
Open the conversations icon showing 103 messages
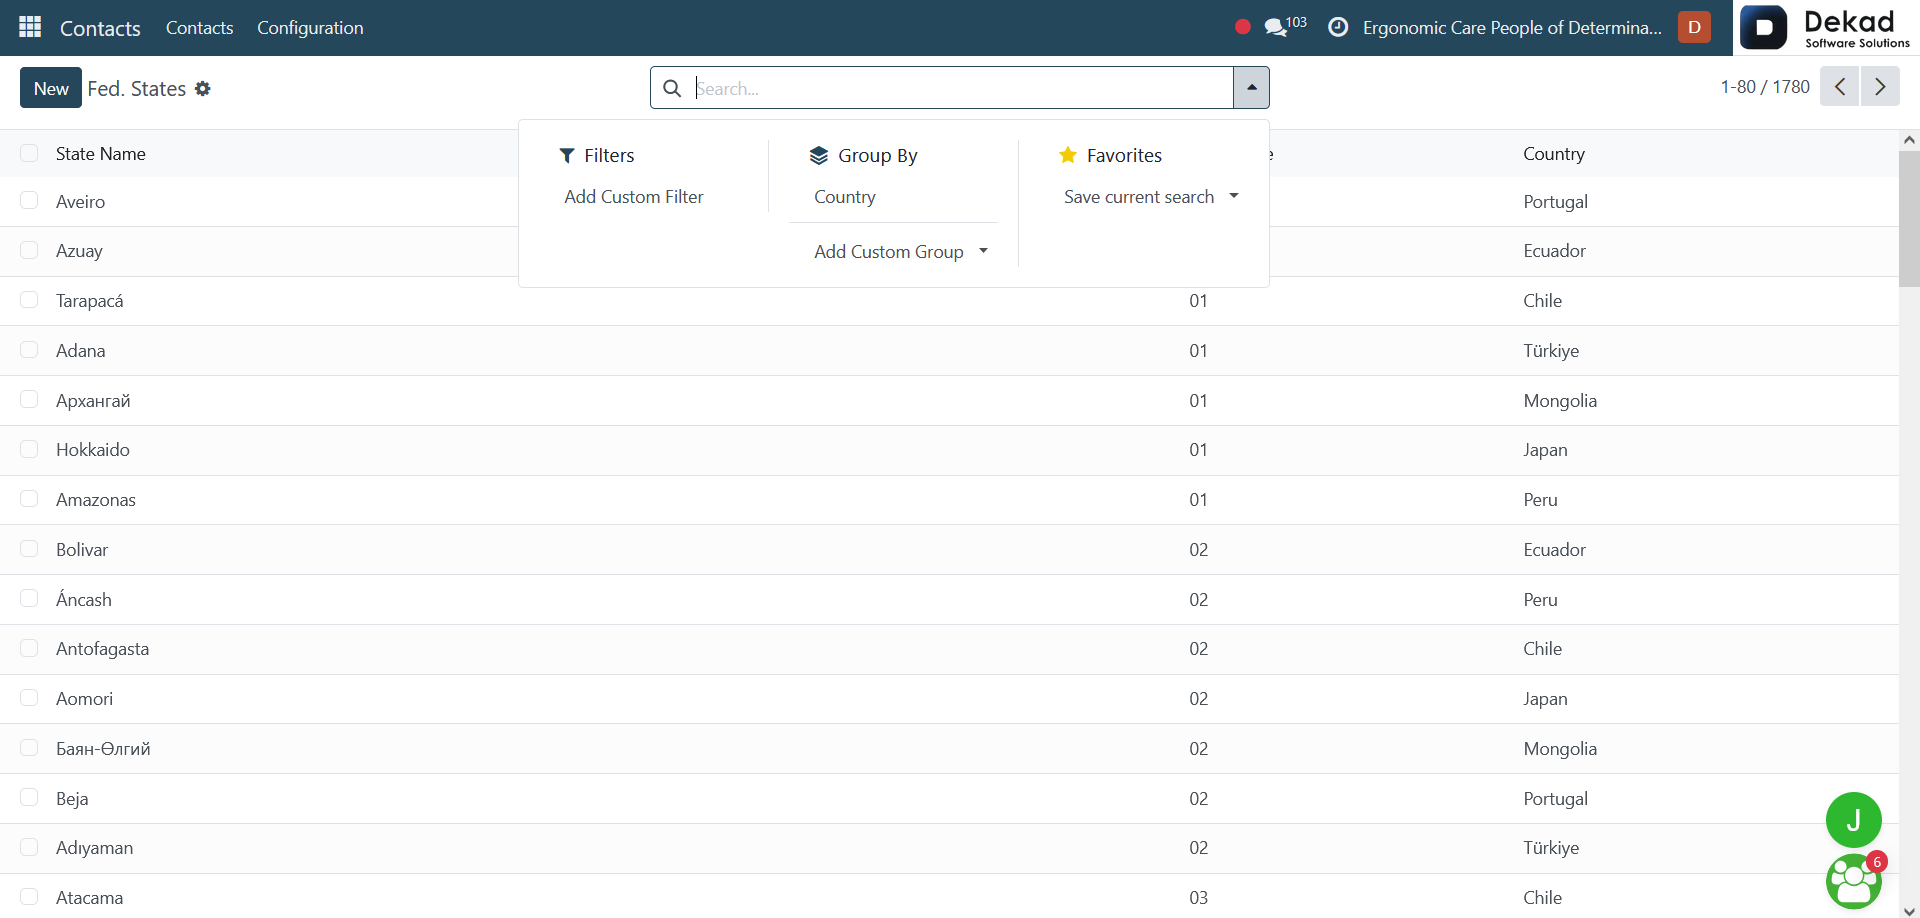[x=1285, y=27]
